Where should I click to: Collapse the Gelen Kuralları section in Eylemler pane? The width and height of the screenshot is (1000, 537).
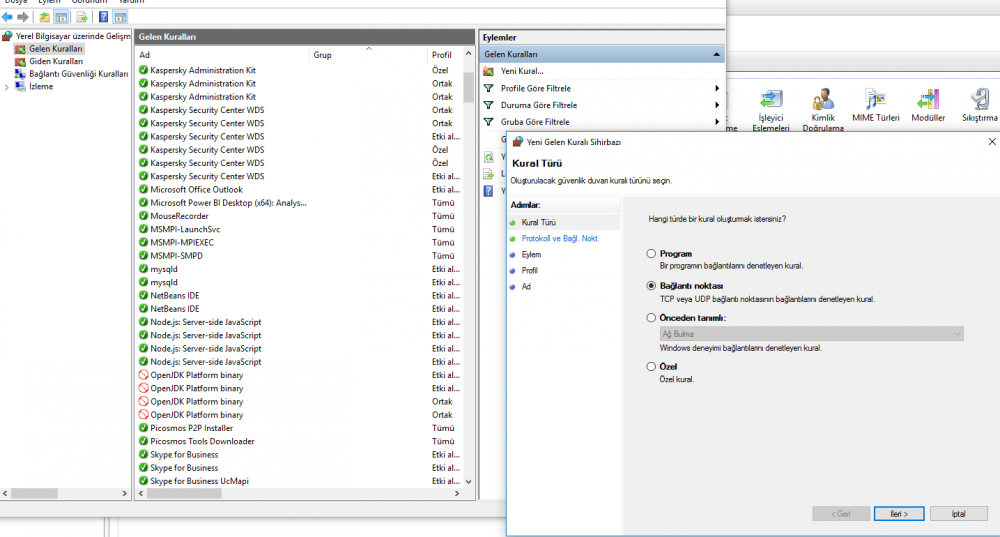[716, 54]
